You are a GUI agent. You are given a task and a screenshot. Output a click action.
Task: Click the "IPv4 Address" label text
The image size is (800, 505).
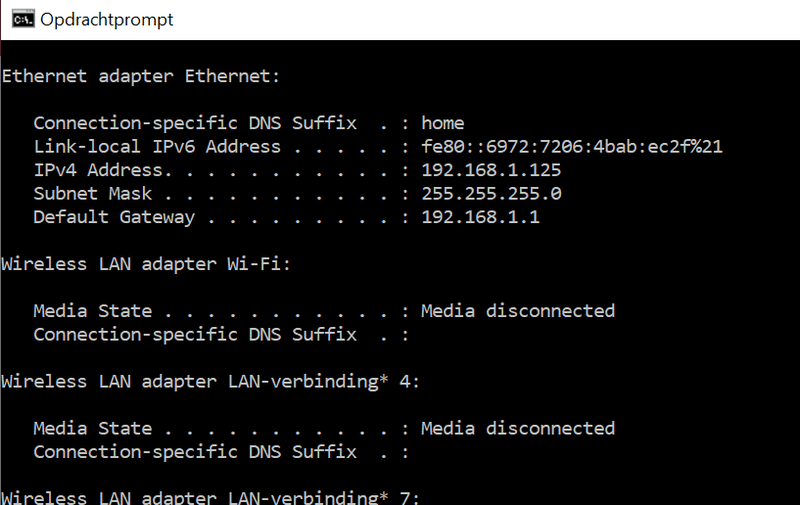pyautogui.click(x=98, y=170)
